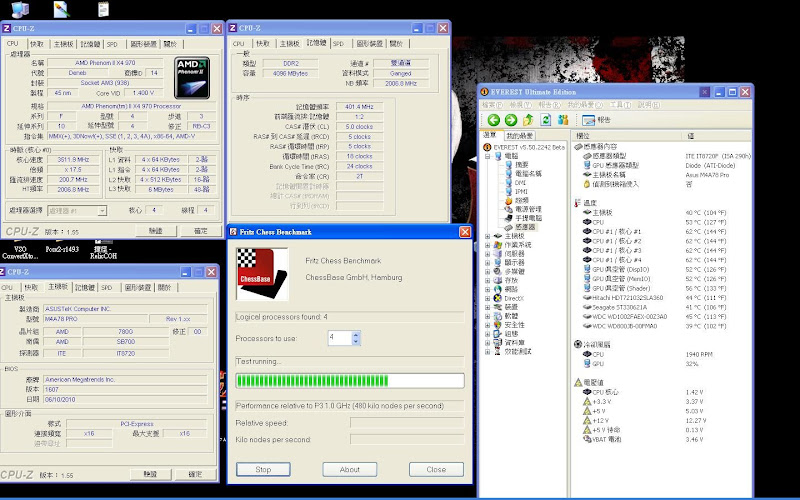Click the Fritz benchmark green progress bar
The width and height of the screenshot is (800, 500).
click(350, 381)
